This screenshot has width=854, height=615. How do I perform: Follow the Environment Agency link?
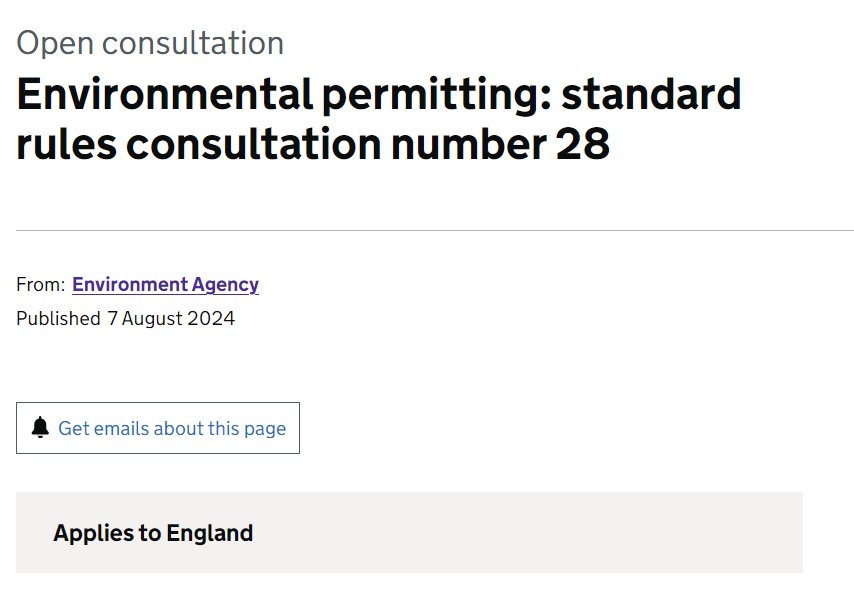pyautogui.click(x=165, y=285)
